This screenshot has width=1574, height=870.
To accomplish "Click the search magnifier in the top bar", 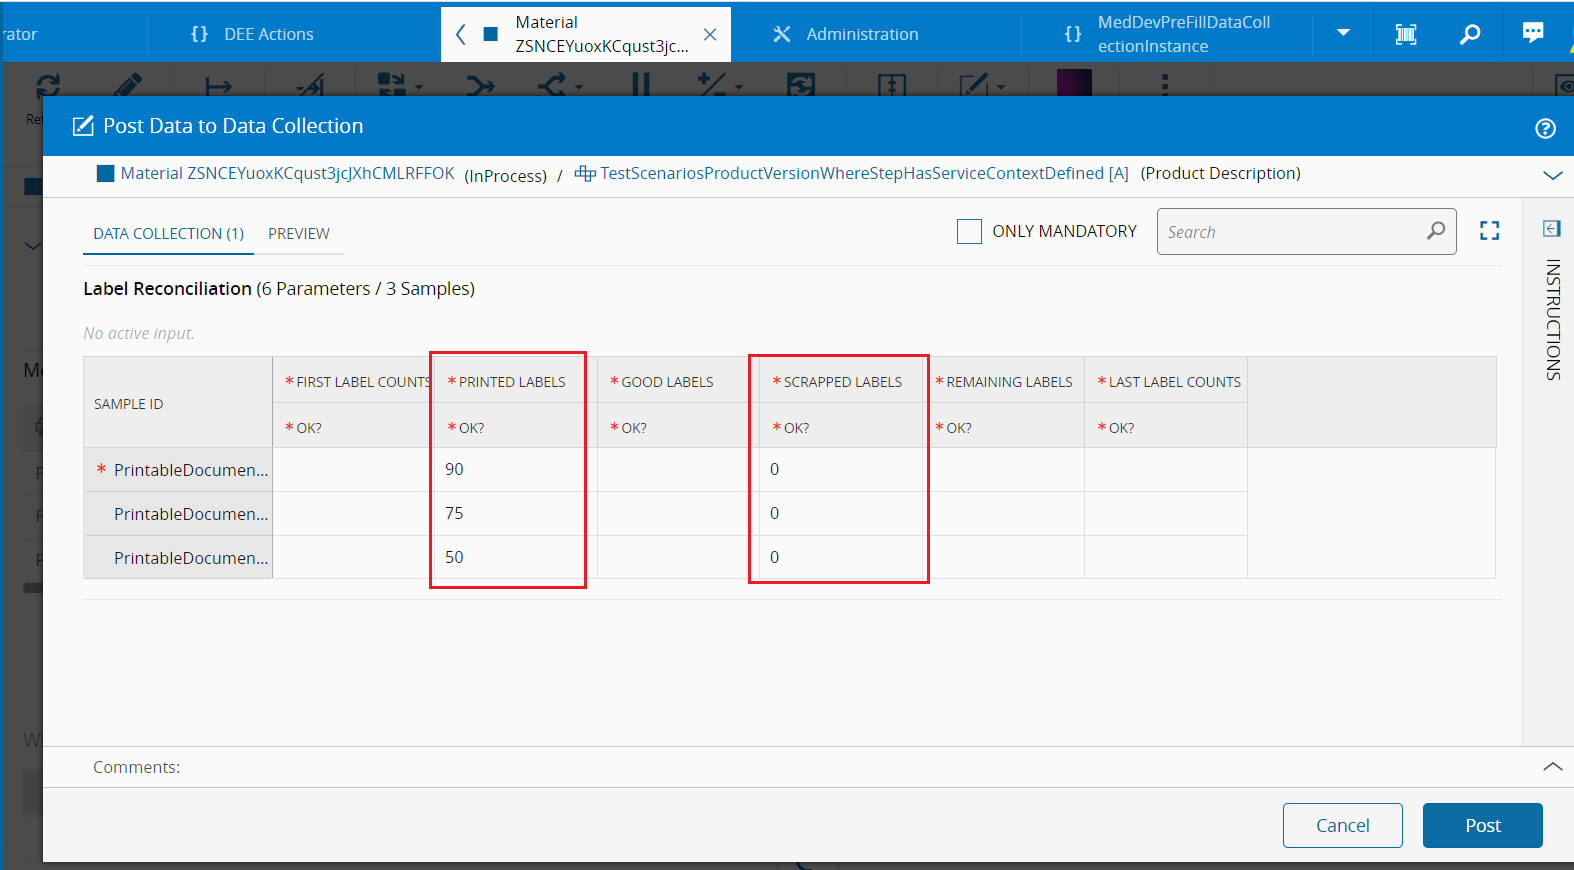I will tap(1469, 34).
